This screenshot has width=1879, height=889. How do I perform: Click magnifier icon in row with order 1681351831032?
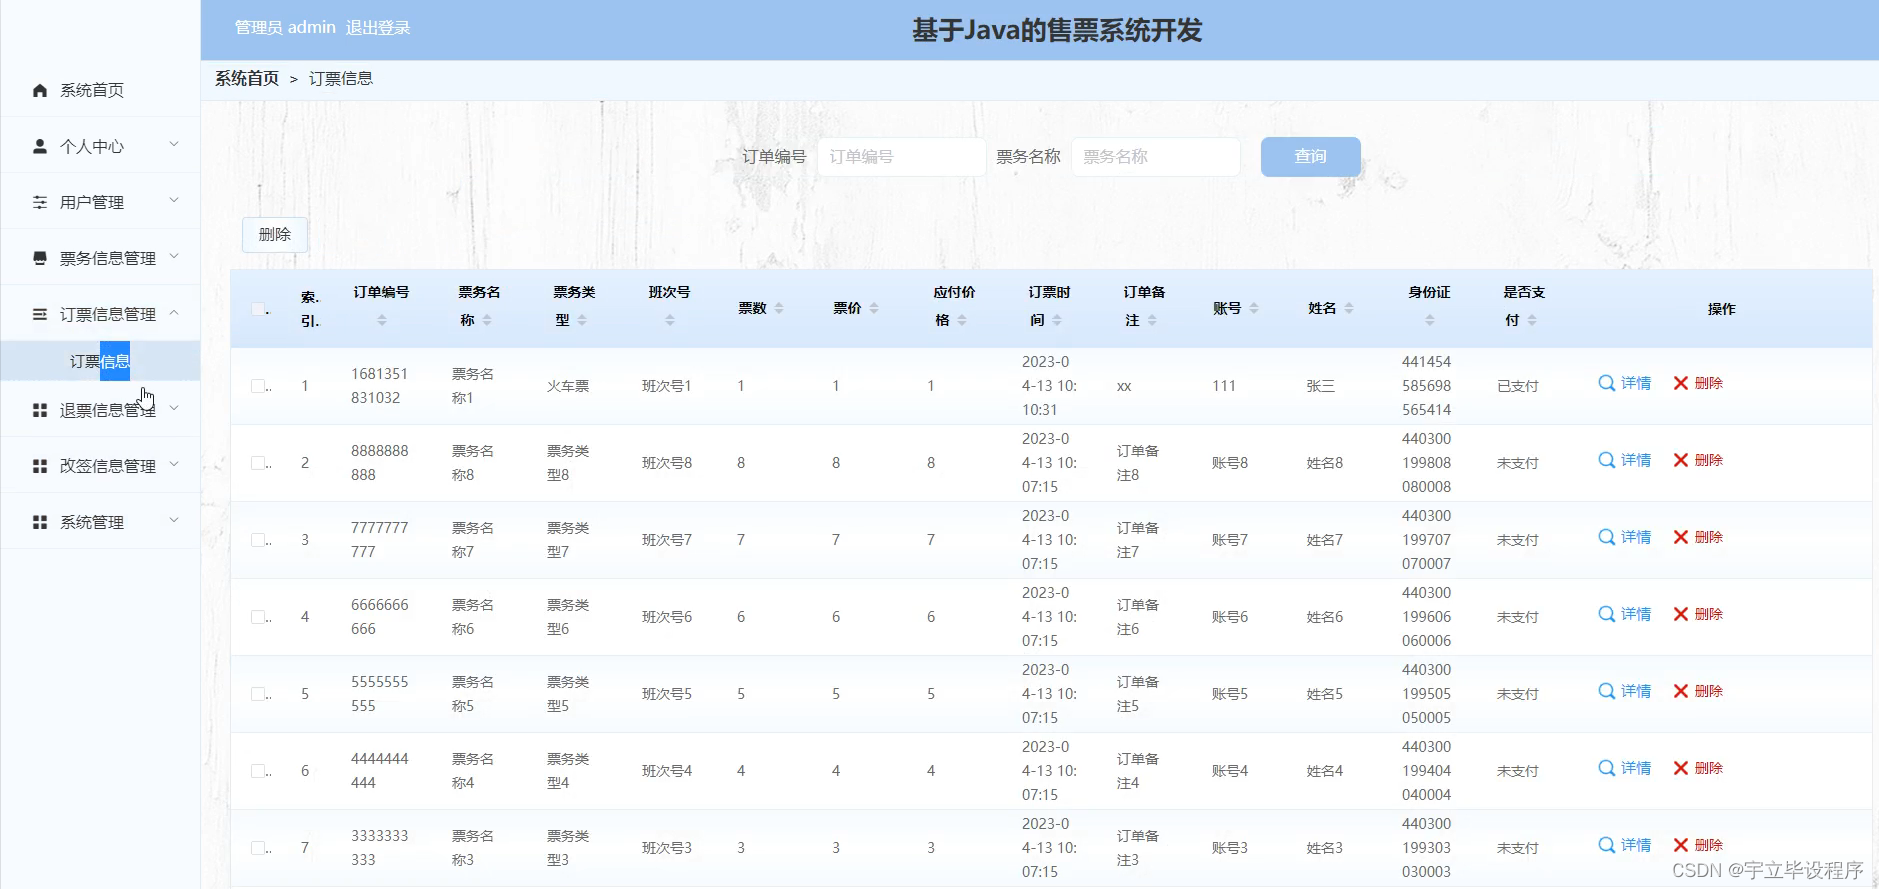tap(1606, 383)
